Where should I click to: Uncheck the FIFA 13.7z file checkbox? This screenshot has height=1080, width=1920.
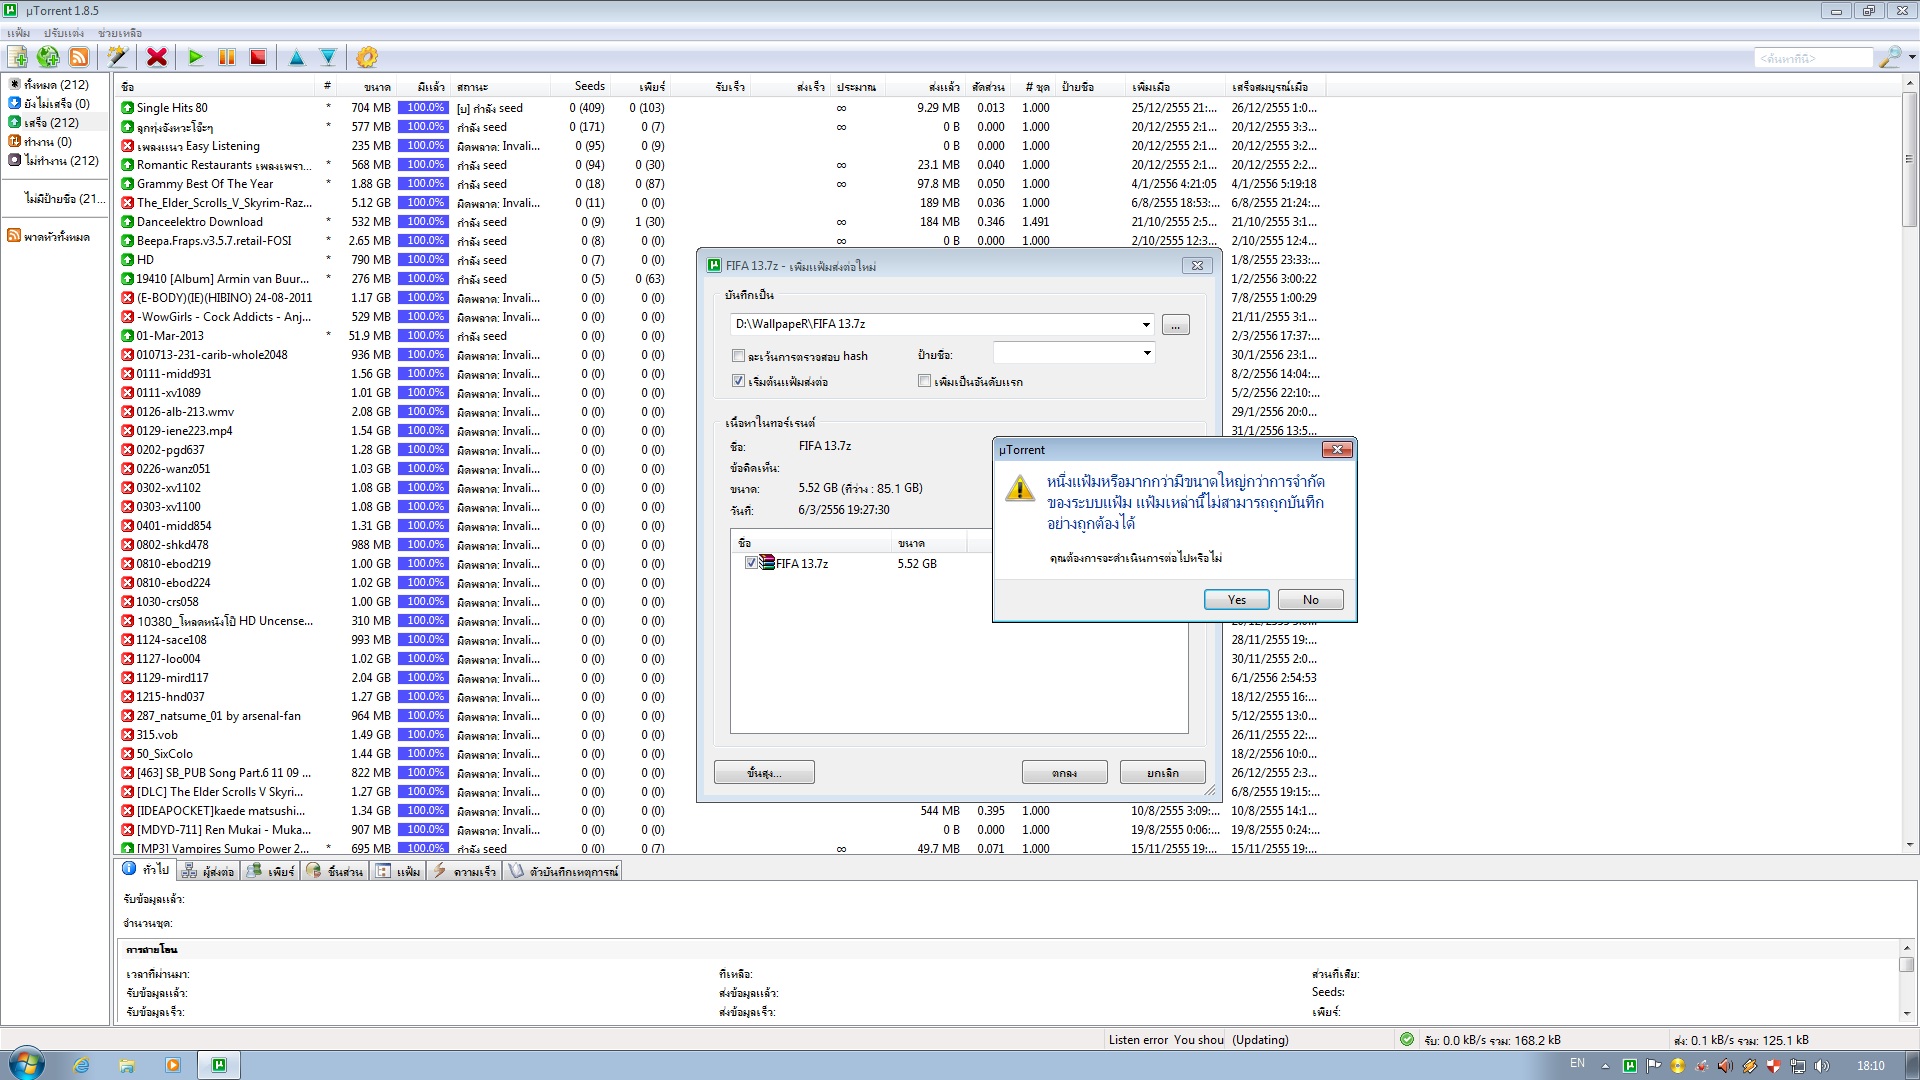tap(751, 563)
